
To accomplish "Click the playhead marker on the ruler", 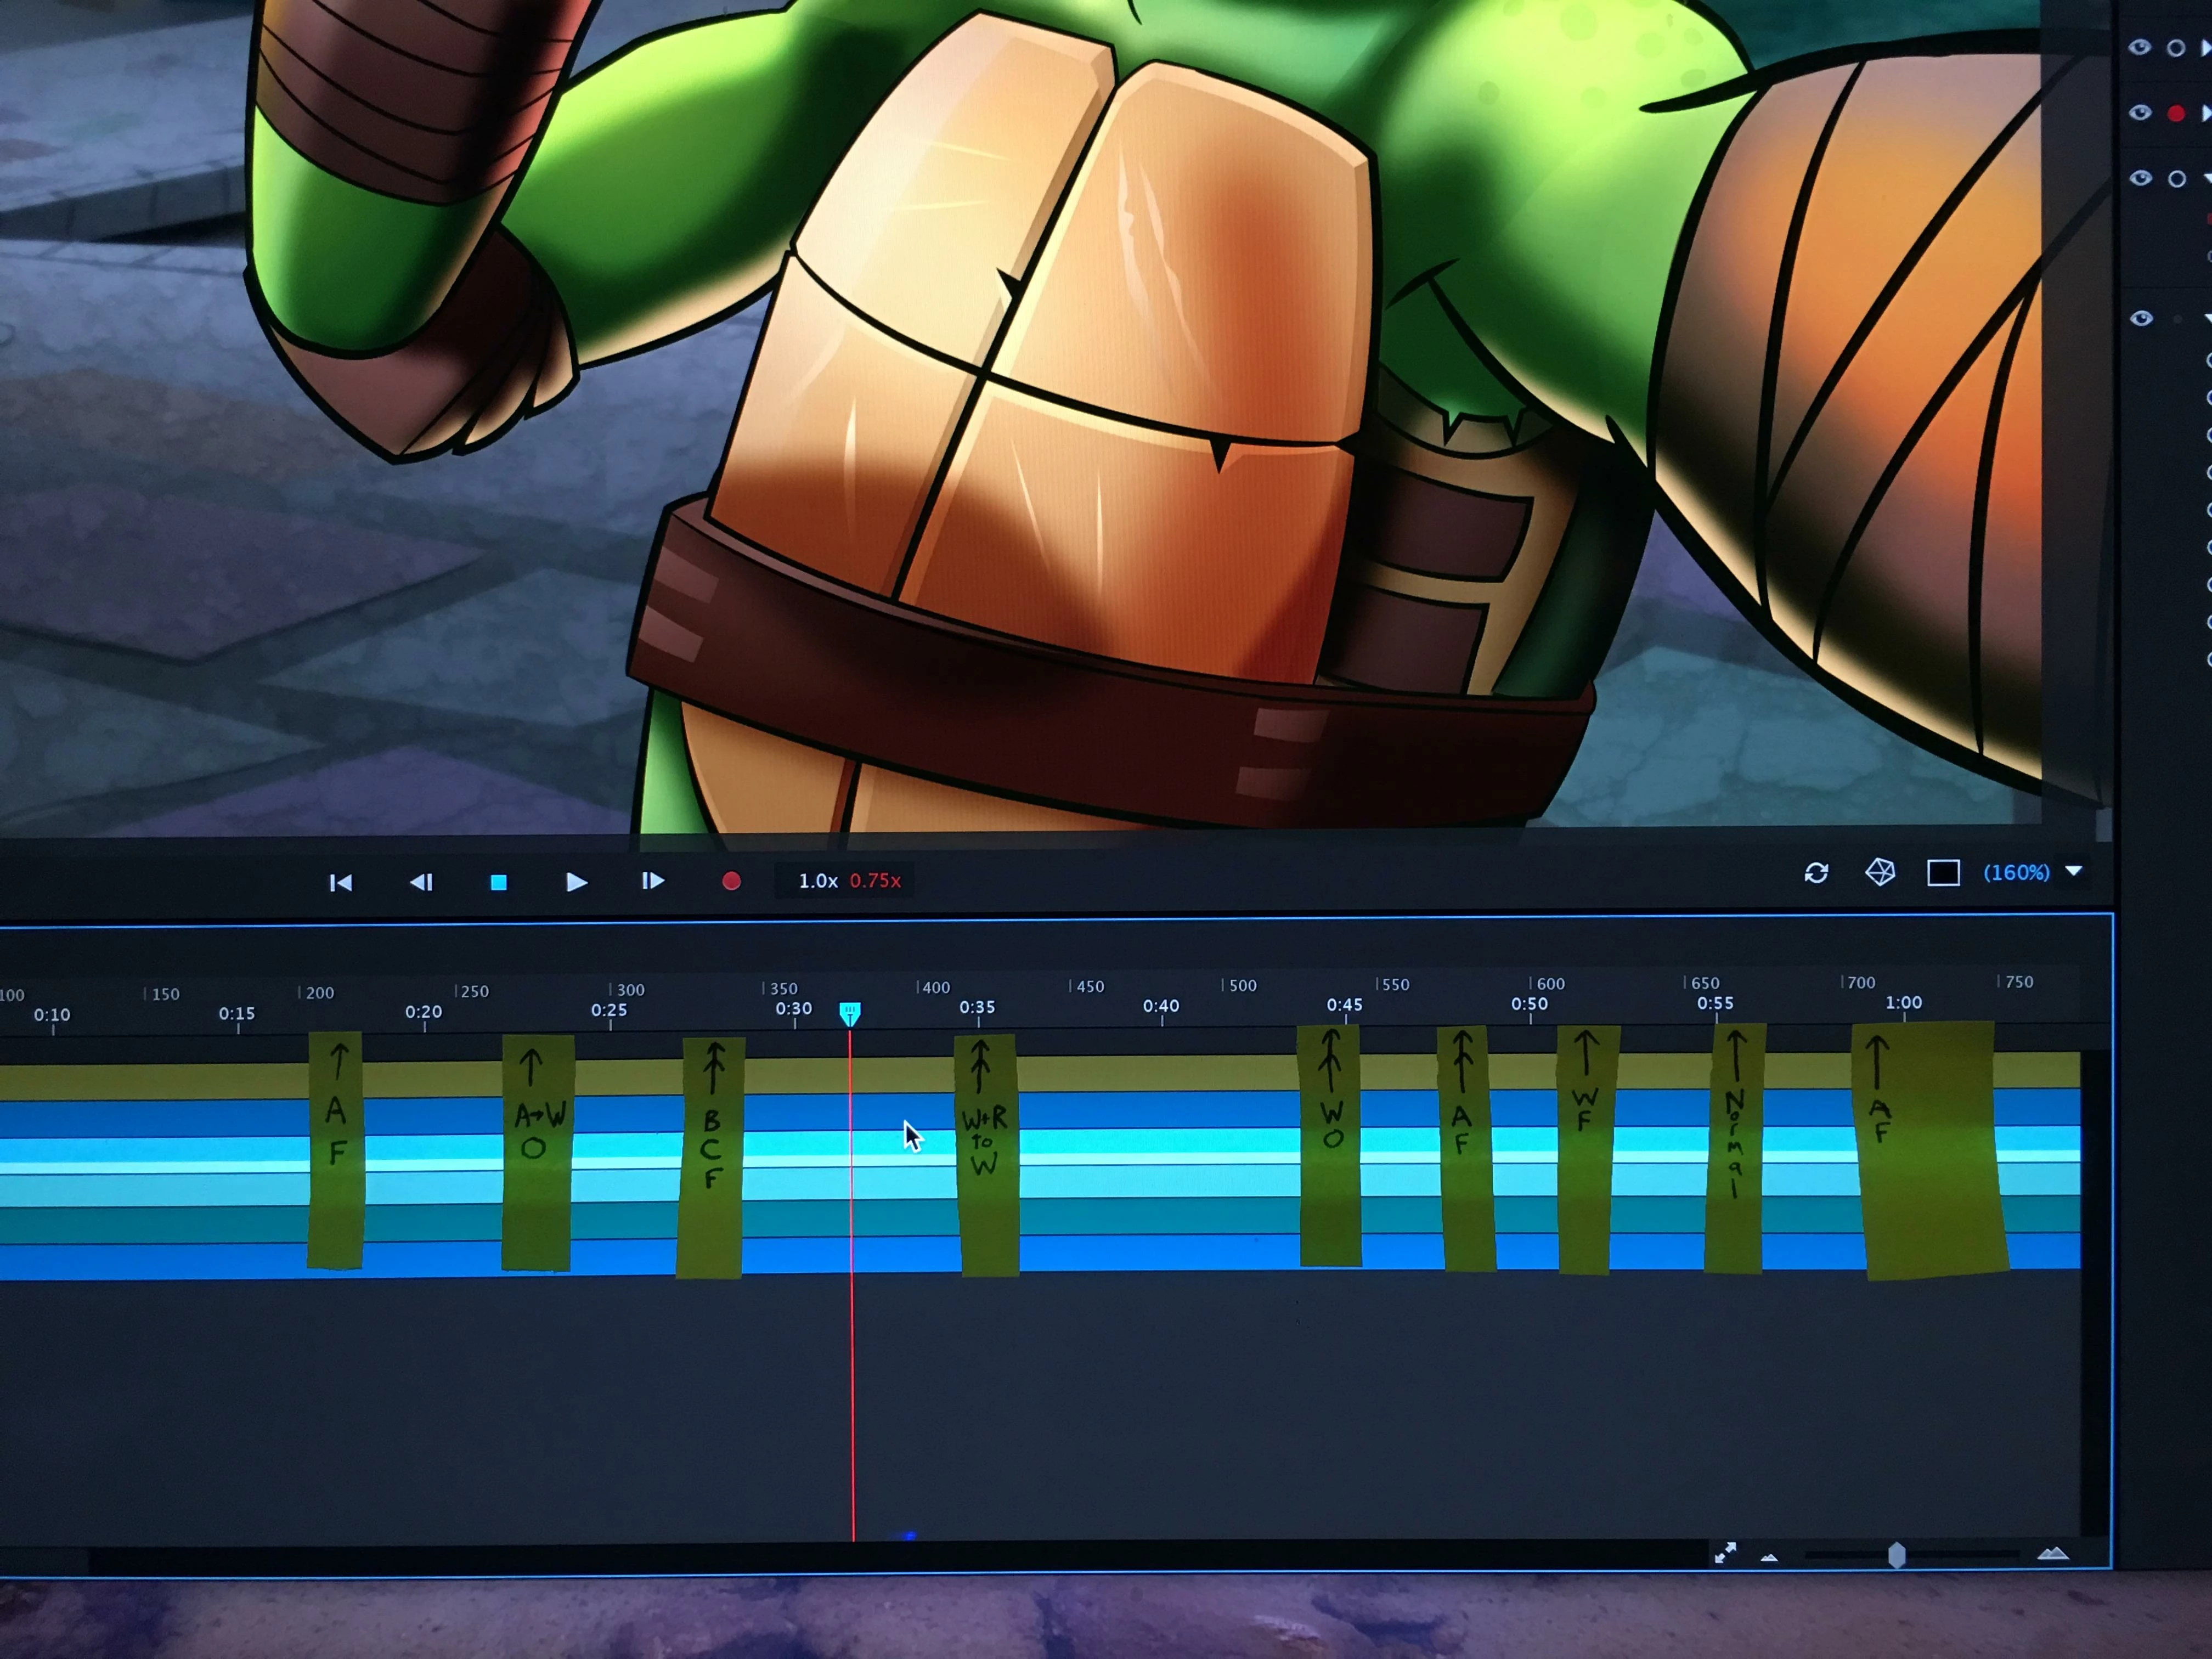I will pyautogui.click(x=849, y=1014).
